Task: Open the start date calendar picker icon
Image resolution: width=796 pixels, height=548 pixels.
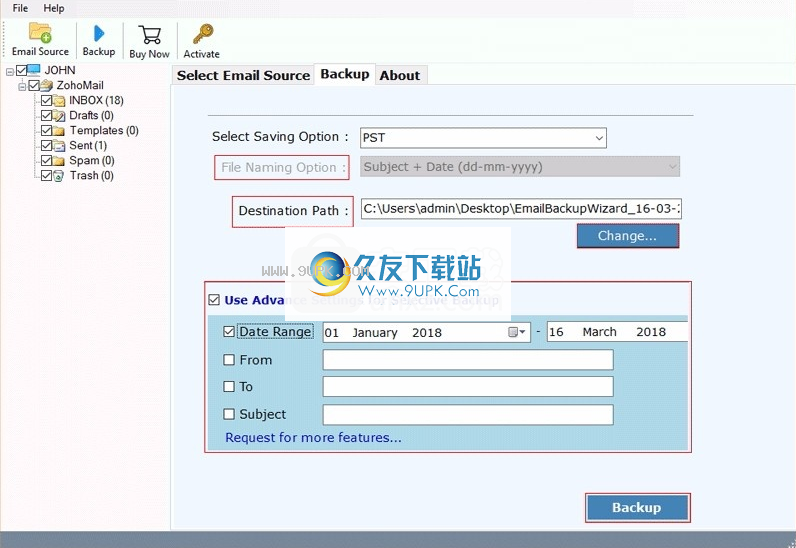Action: 516,332
